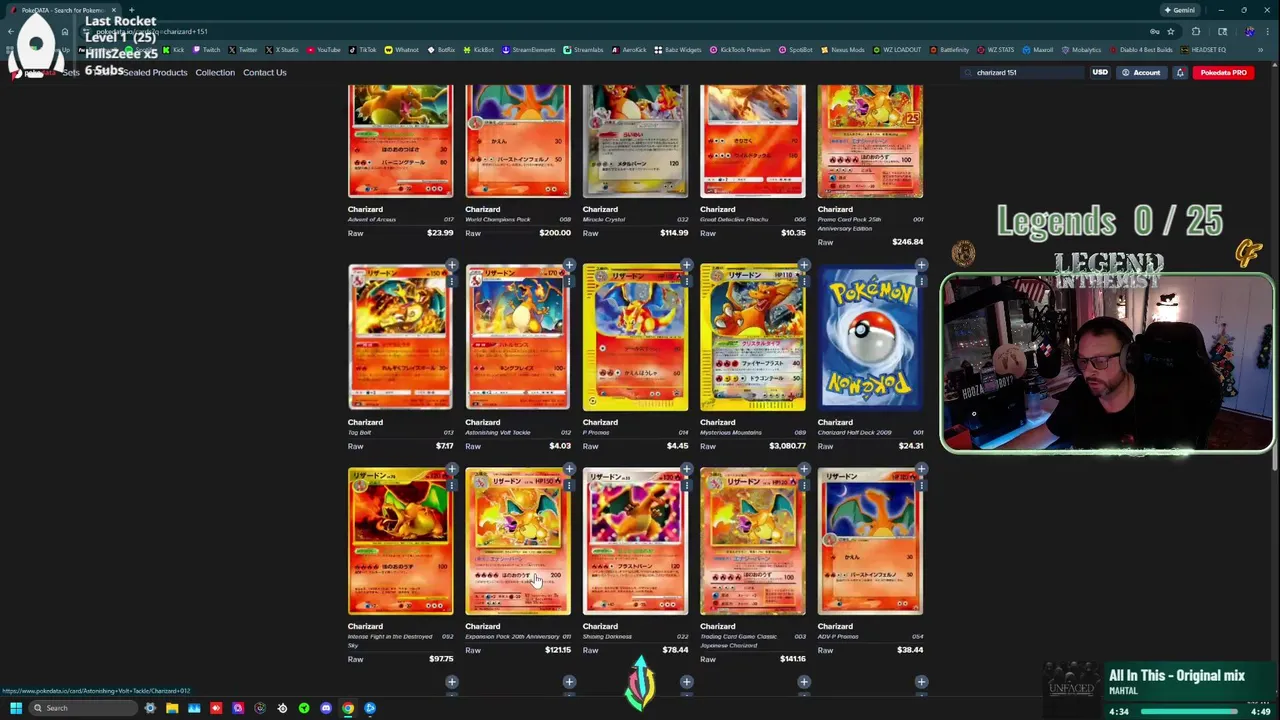Open a new browser tab

pyautogui.click(x=131, y=10)
